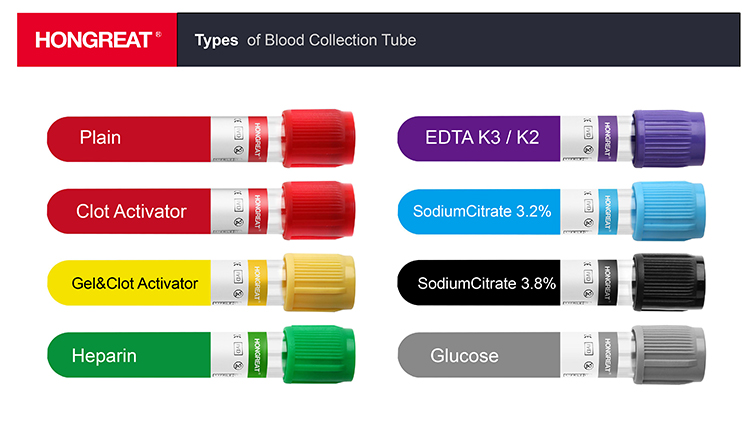
Task: Click the Types of Blood Collection Tube title
Action: pos(305,40)
